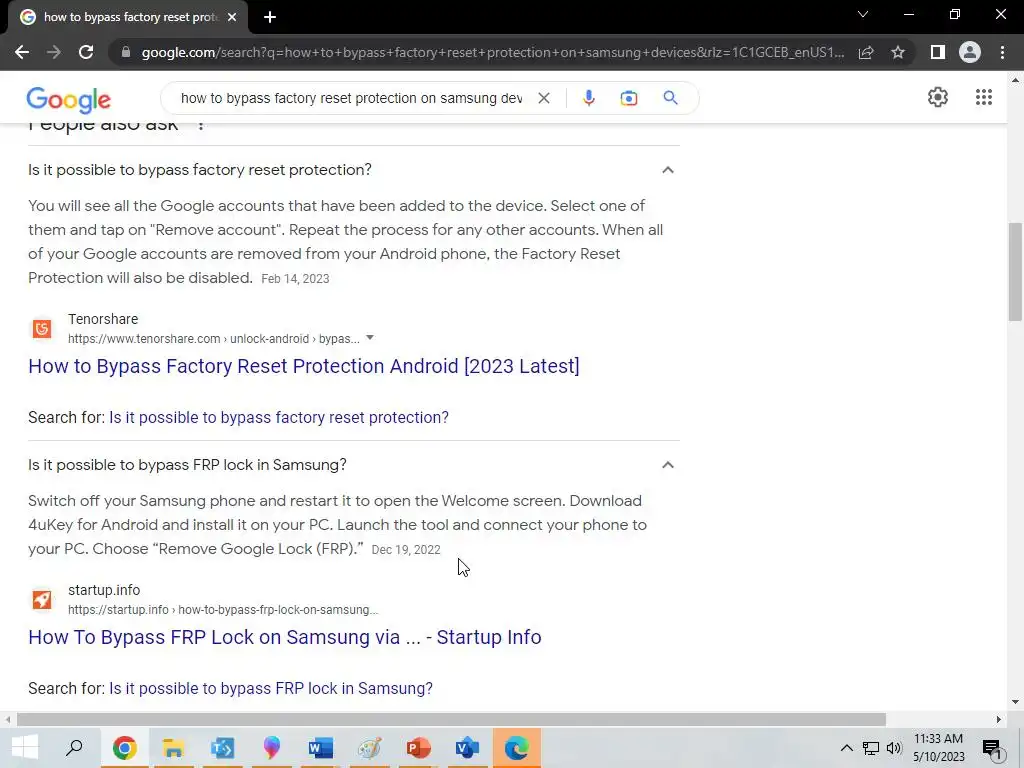1024x768 pixels.
Task: Click the vertical scrollbar thumb
Action: 1015,272
